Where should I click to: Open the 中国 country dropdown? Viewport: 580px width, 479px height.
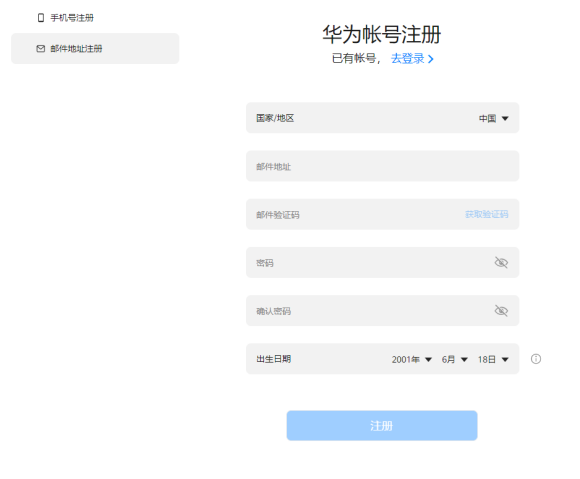pyautogui.click(x=494, y=118)
